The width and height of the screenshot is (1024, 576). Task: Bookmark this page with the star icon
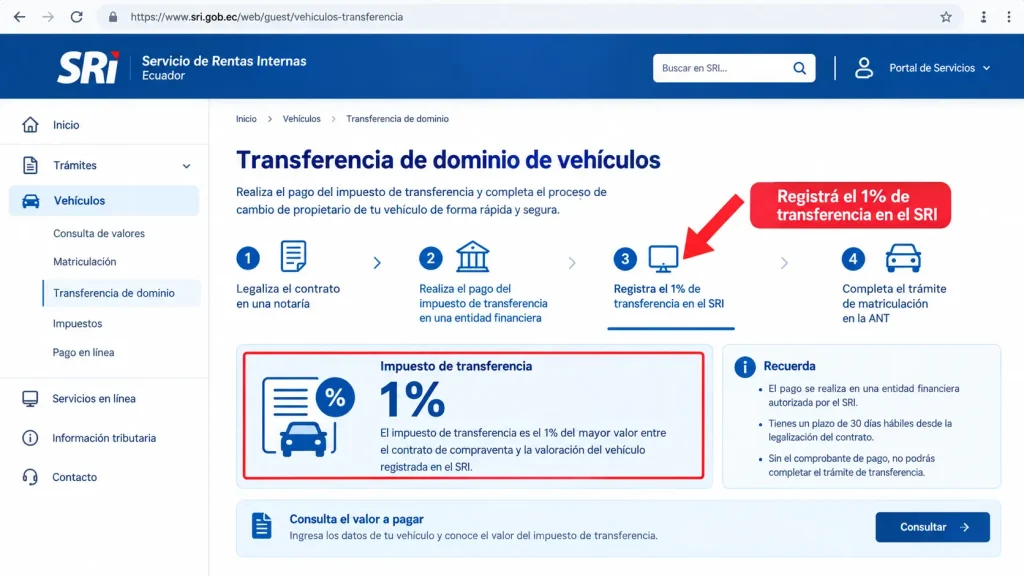tap(946, 17)
